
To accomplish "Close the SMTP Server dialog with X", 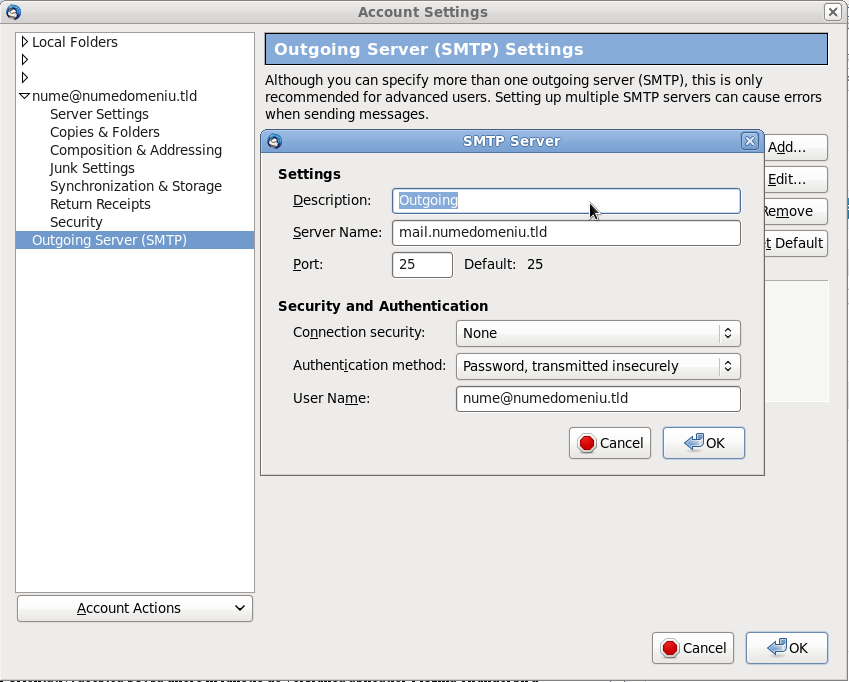I will 749,141.
